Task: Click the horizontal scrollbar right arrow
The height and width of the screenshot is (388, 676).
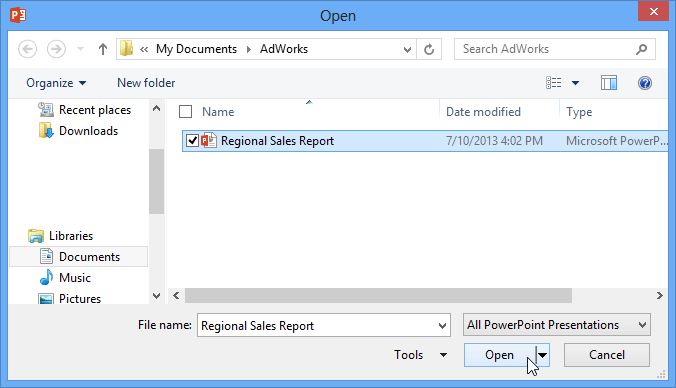Action: click(660, 296)
